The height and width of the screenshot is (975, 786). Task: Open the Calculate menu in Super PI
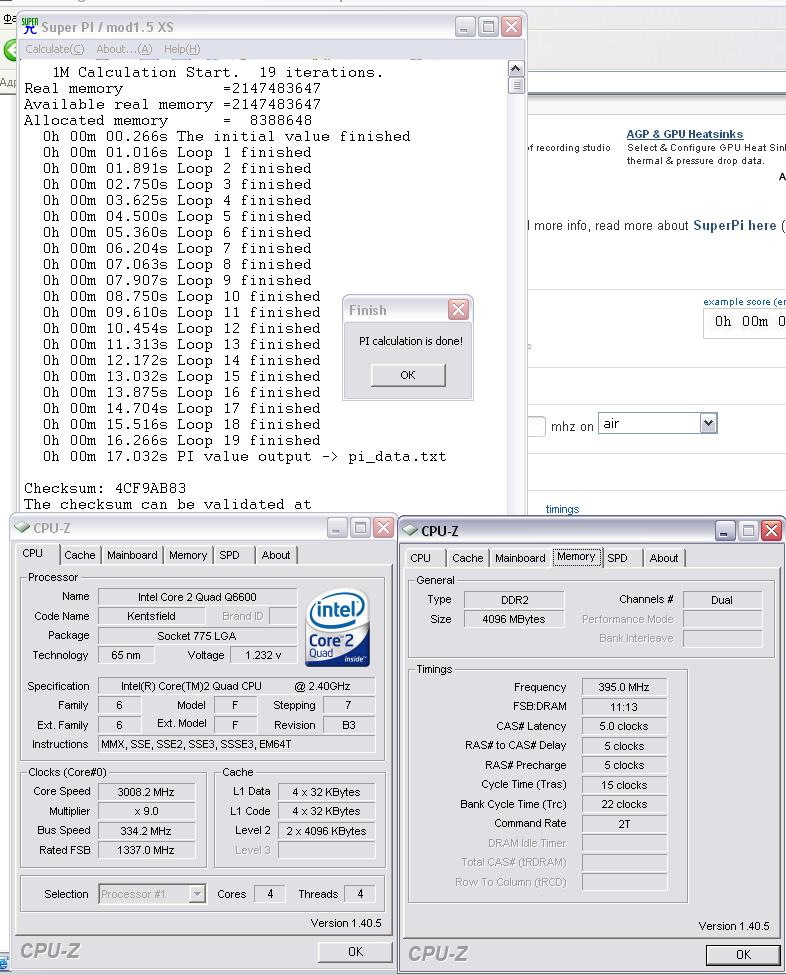point(55,49)
